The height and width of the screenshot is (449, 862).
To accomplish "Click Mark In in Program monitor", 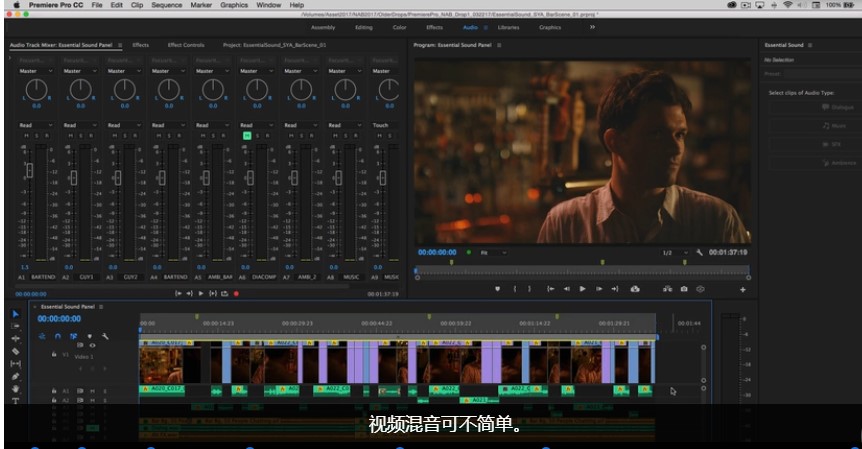I will pos(515,289).
